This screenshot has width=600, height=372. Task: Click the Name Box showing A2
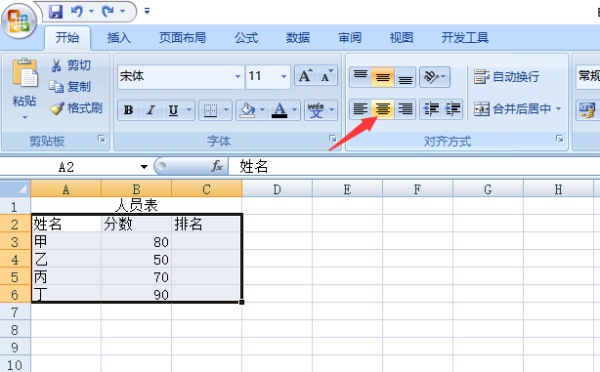[67, 167]
